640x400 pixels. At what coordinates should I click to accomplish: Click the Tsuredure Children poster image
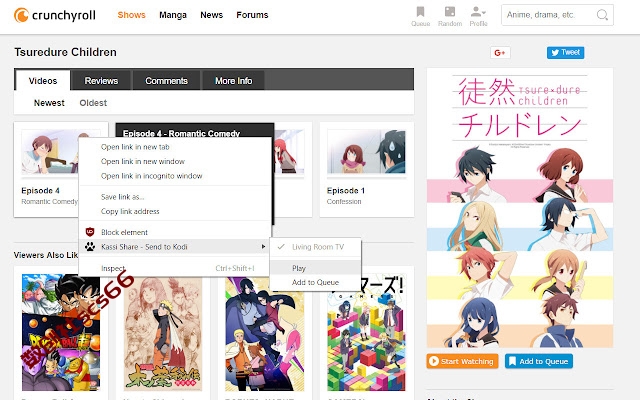[x=520, y=208]
